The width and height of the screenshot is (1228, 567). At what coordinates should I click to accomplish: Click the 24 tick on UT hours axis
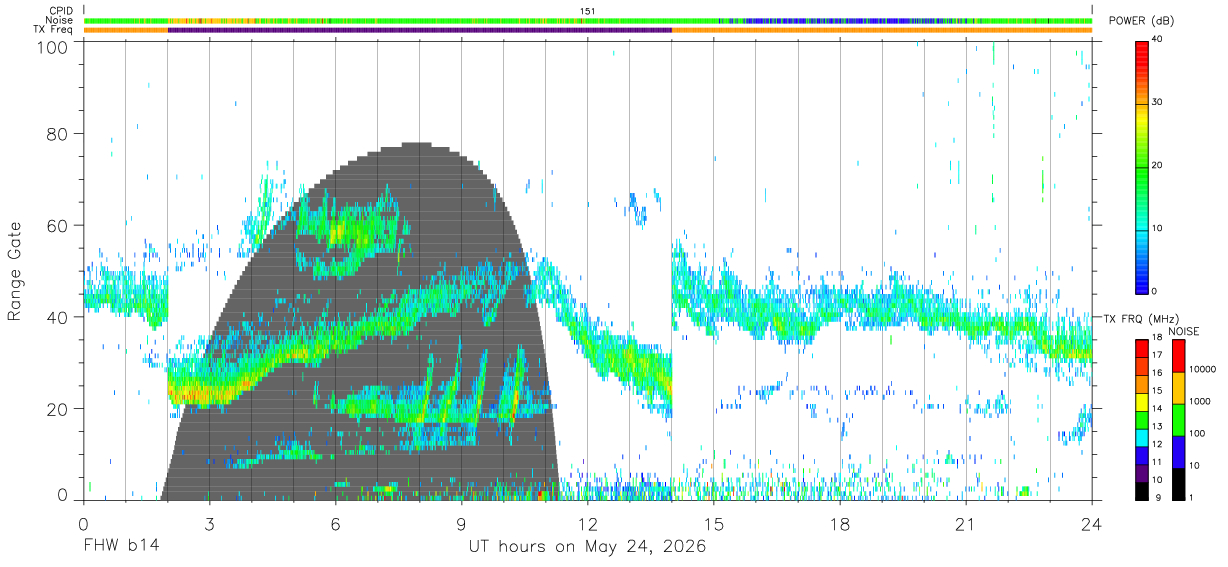coord(1092,524)
